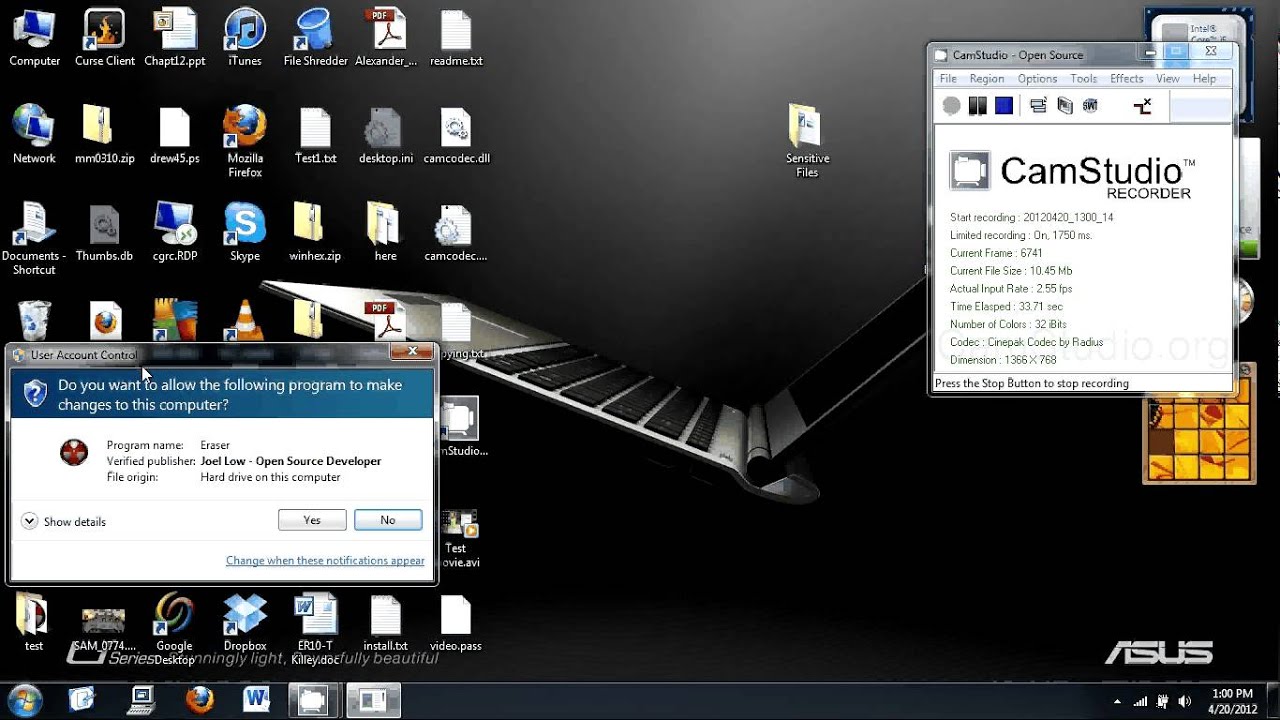
Task: Select the 'test' folder icon
Action: [x=34, y=622]
